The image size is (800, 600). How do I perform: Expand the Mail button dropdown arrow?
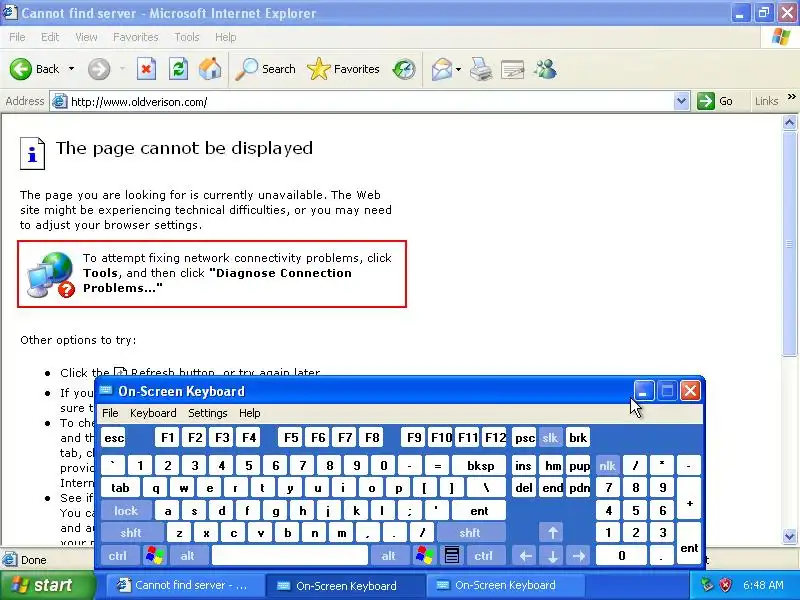click(x=458, y=69)
